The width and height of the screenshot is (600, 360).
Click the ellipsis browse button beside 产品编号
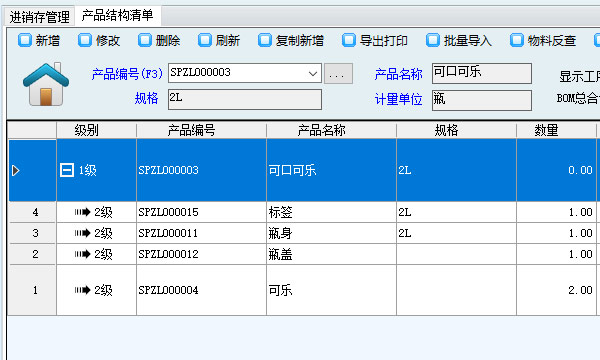(338, 73)
